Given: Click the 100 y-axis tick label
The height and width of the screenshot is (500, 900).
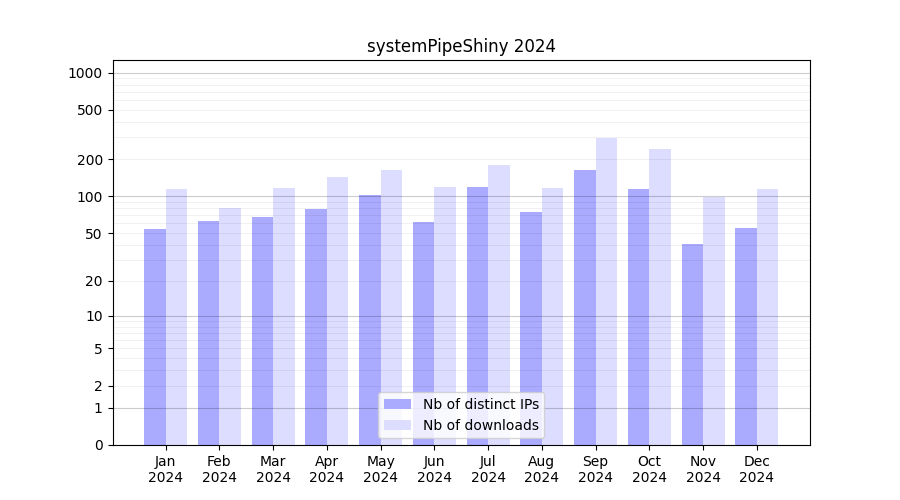Looking at the screenshot, I should pos(90,197).
